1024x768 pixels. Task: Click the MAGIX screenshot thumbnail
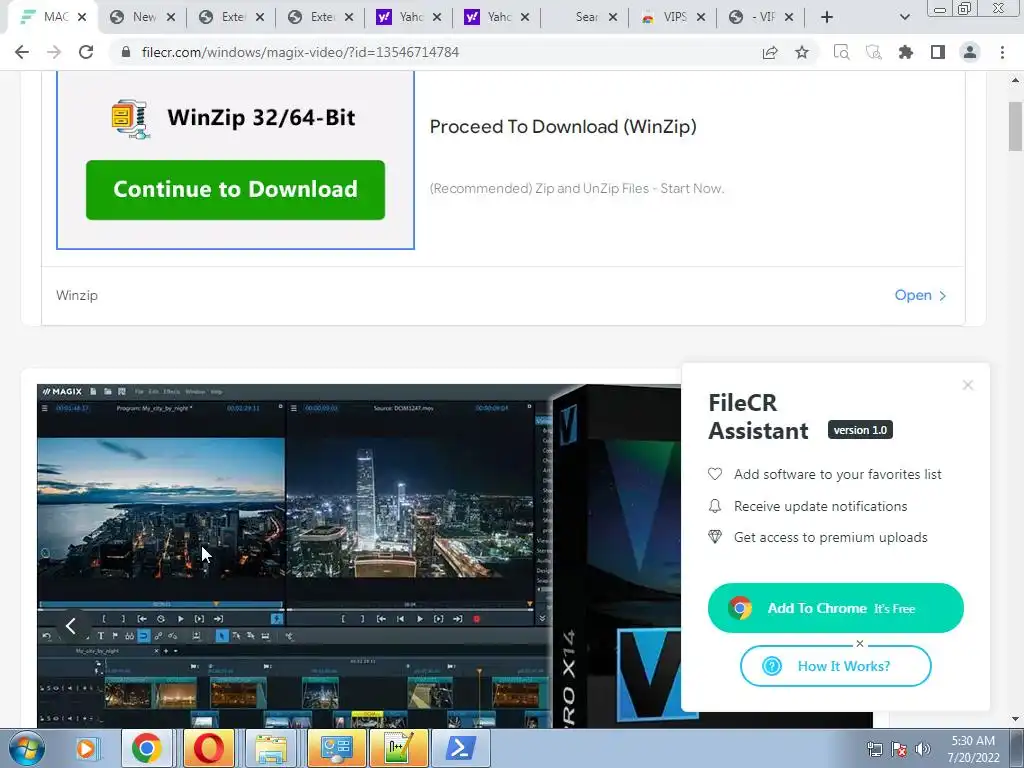pyautogui.click(x=358, y=555)
